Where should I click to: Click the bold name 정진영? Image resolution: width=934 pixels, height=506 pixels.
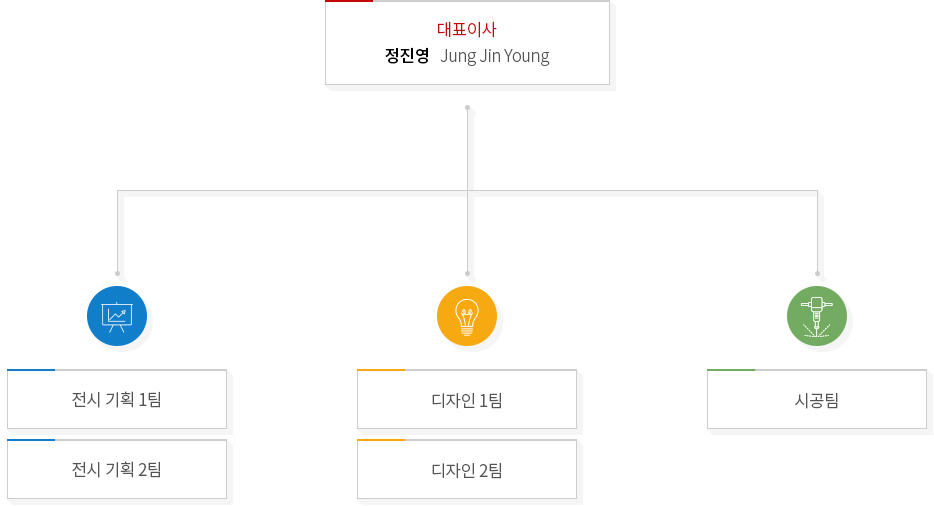[407, 56]
